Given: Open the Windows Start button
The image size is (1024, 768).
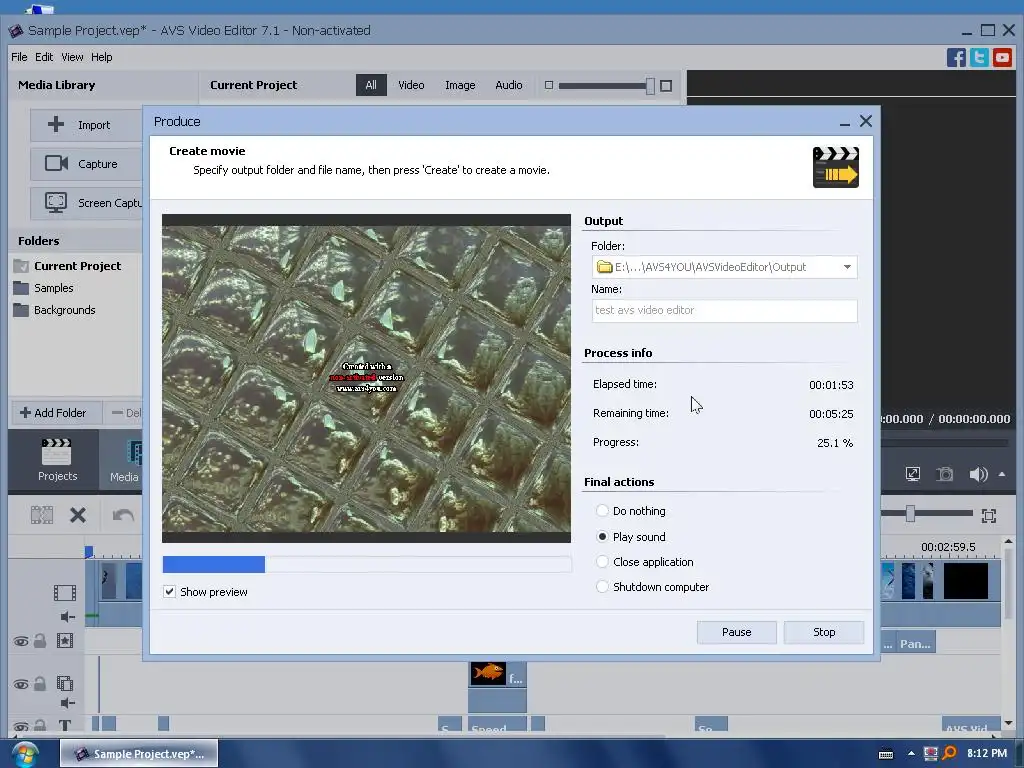Looking at the screenshot, I should pos(25,754).
